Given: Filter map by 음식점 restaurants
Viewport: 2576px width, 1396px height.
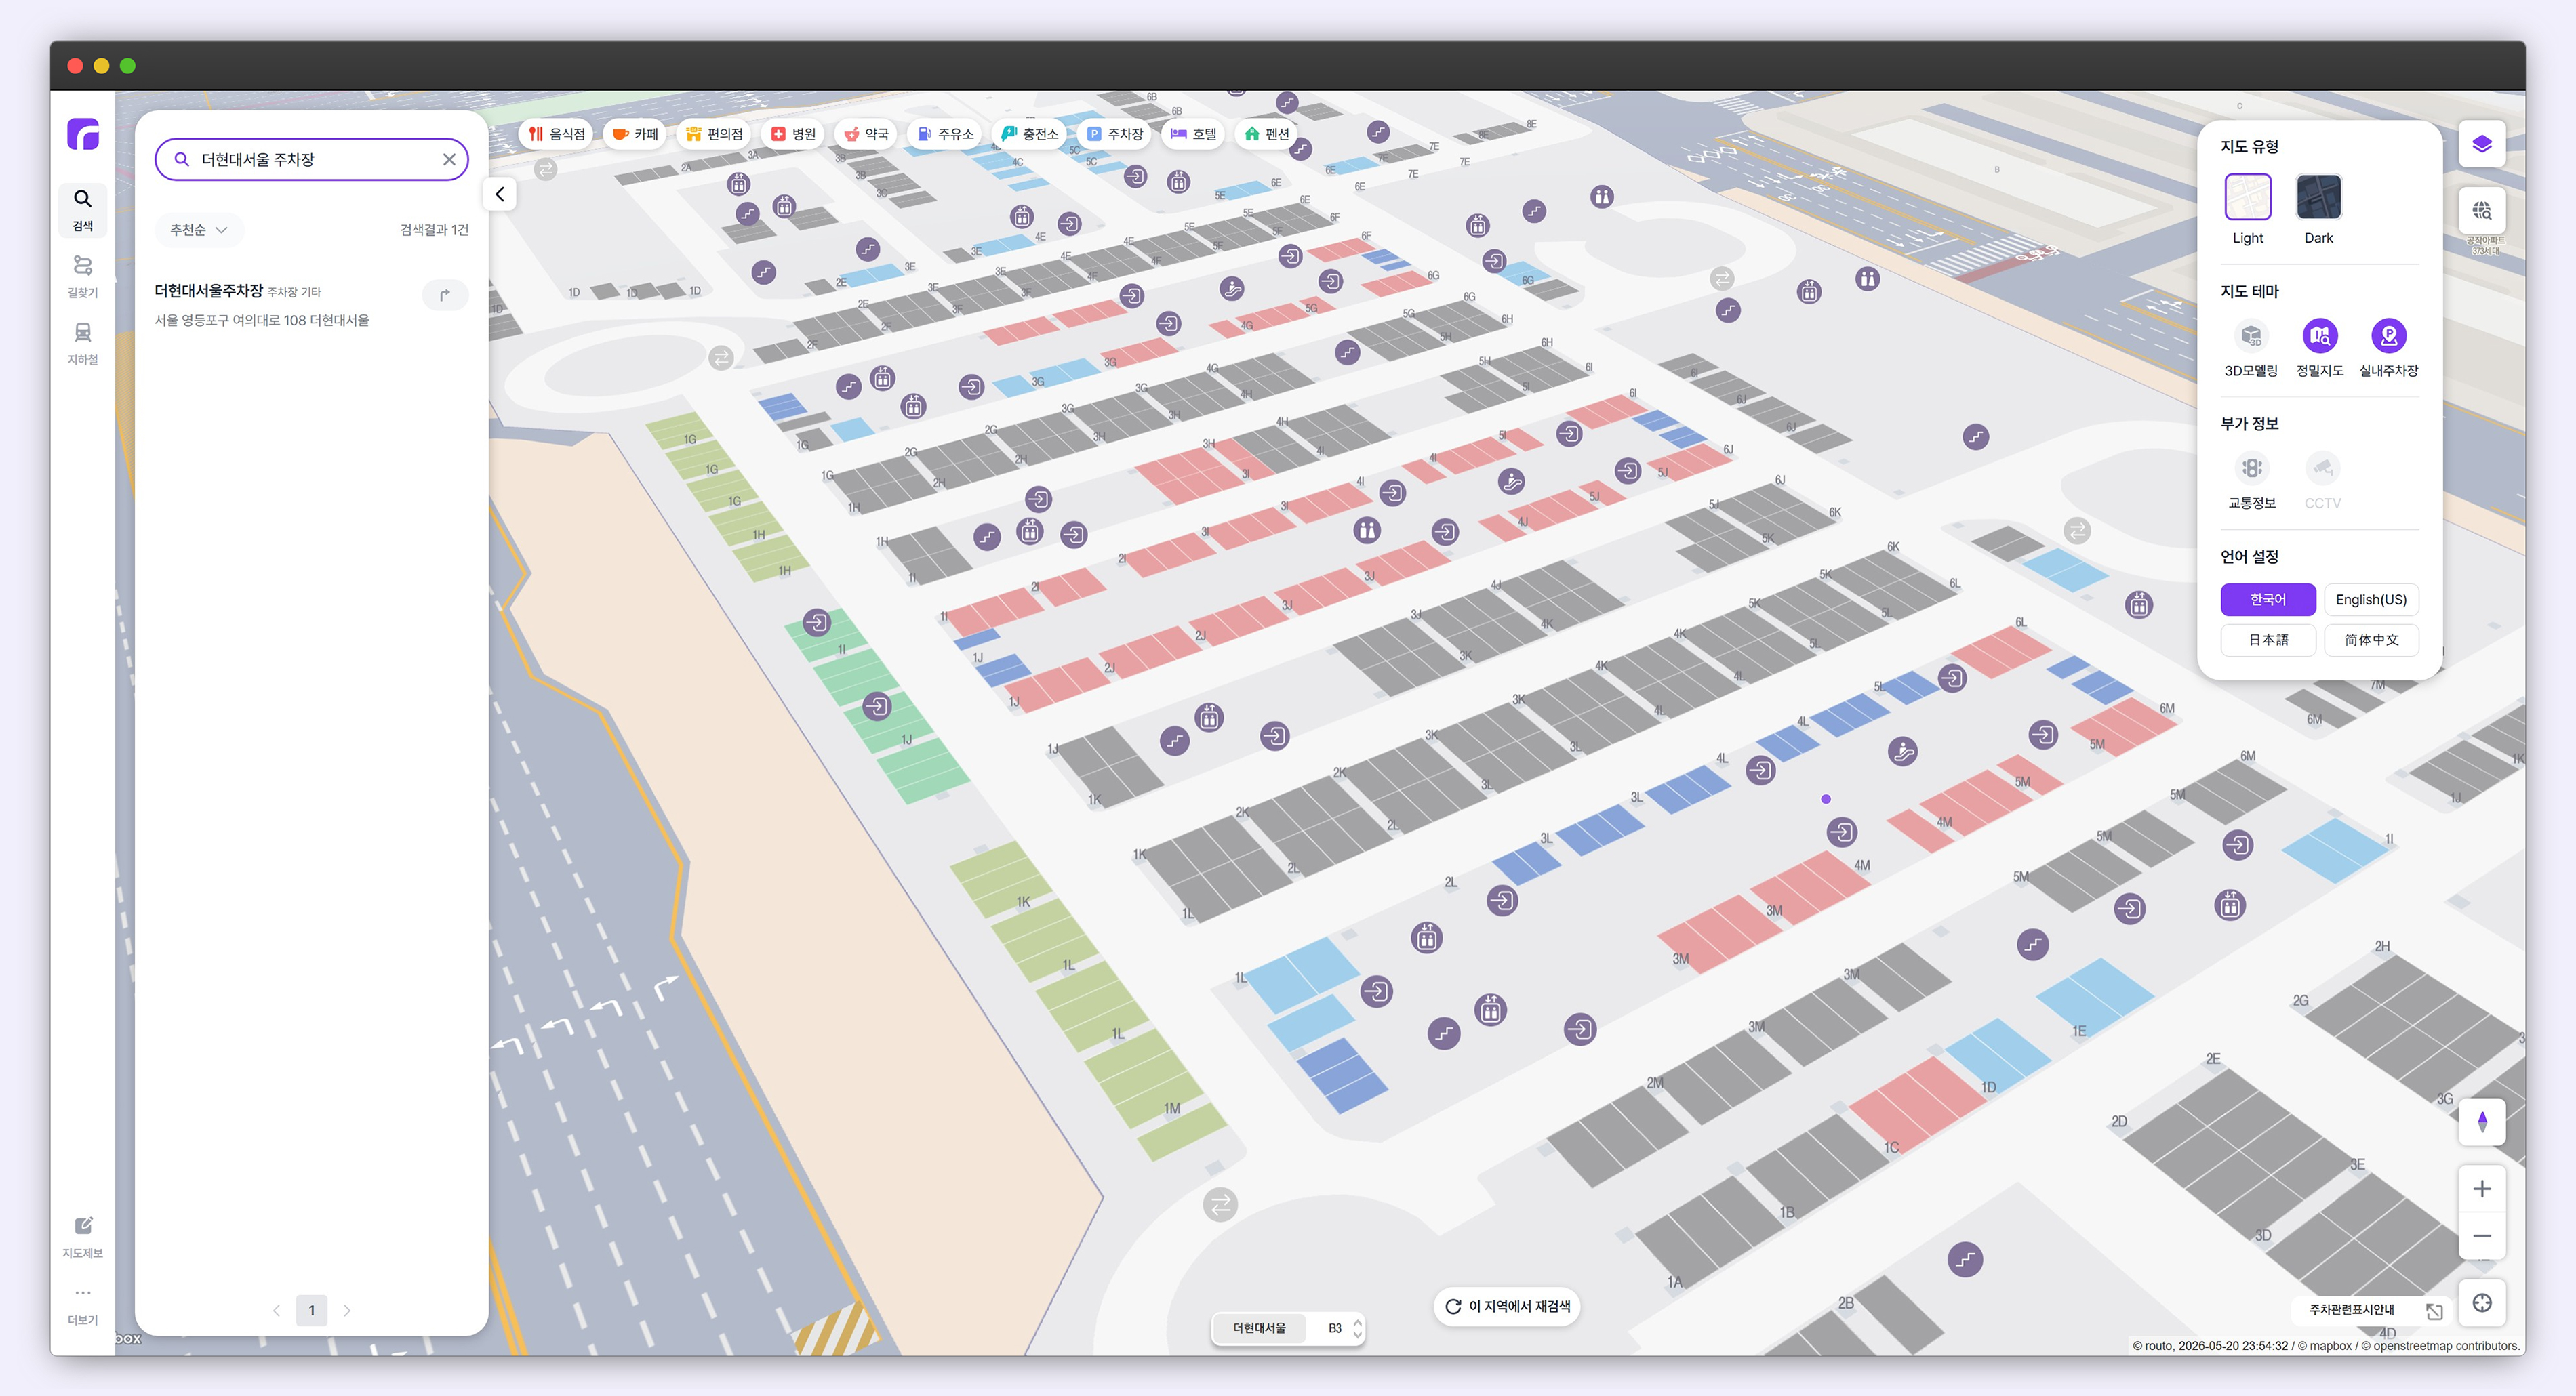Looking at the screenshot, I should (x=557, y=134).
